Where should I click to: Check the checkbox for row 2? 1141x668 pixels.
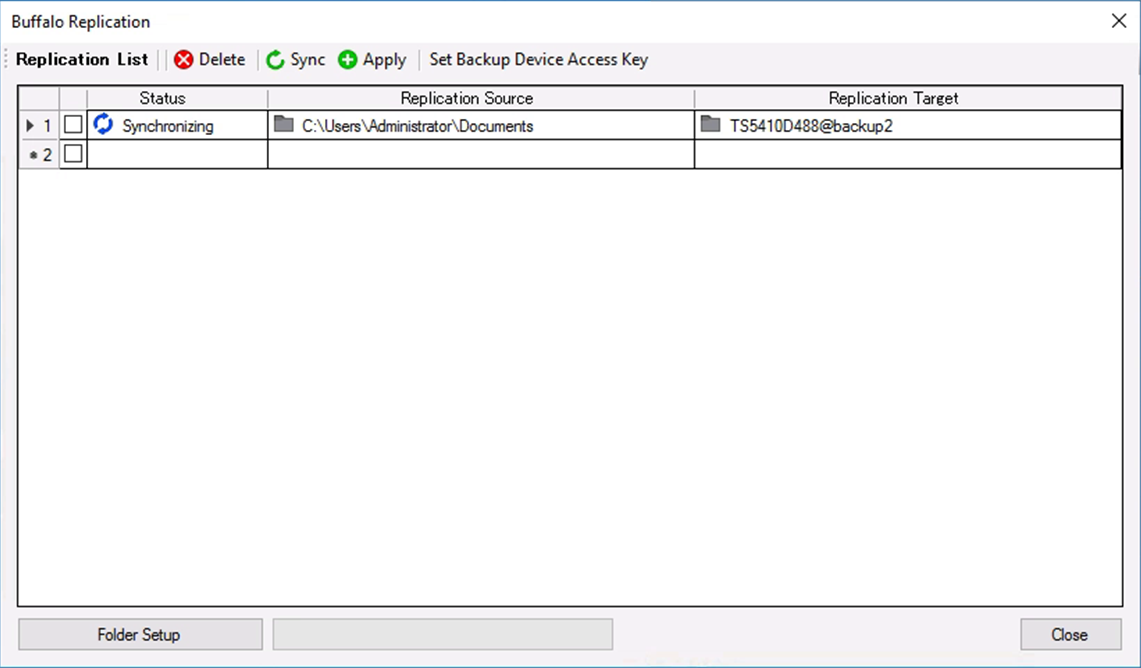pyautogui.click(x=73, y=154)
